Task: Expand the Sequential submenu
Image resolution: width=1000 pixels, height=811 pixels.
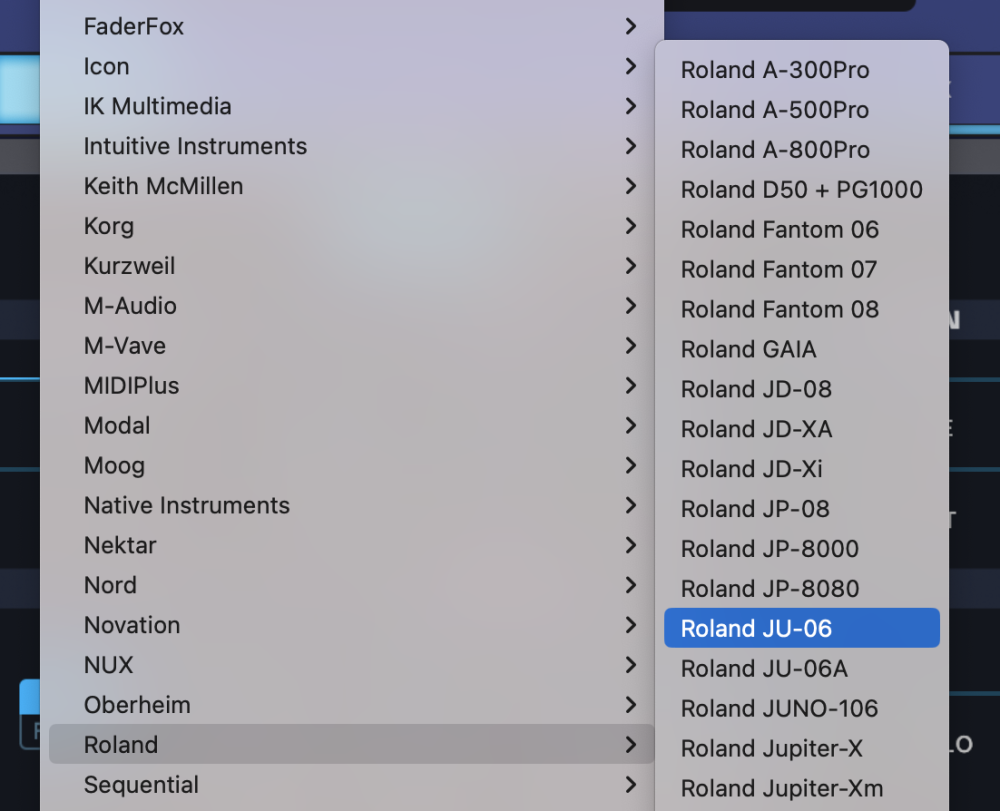Action: [141, 785]
